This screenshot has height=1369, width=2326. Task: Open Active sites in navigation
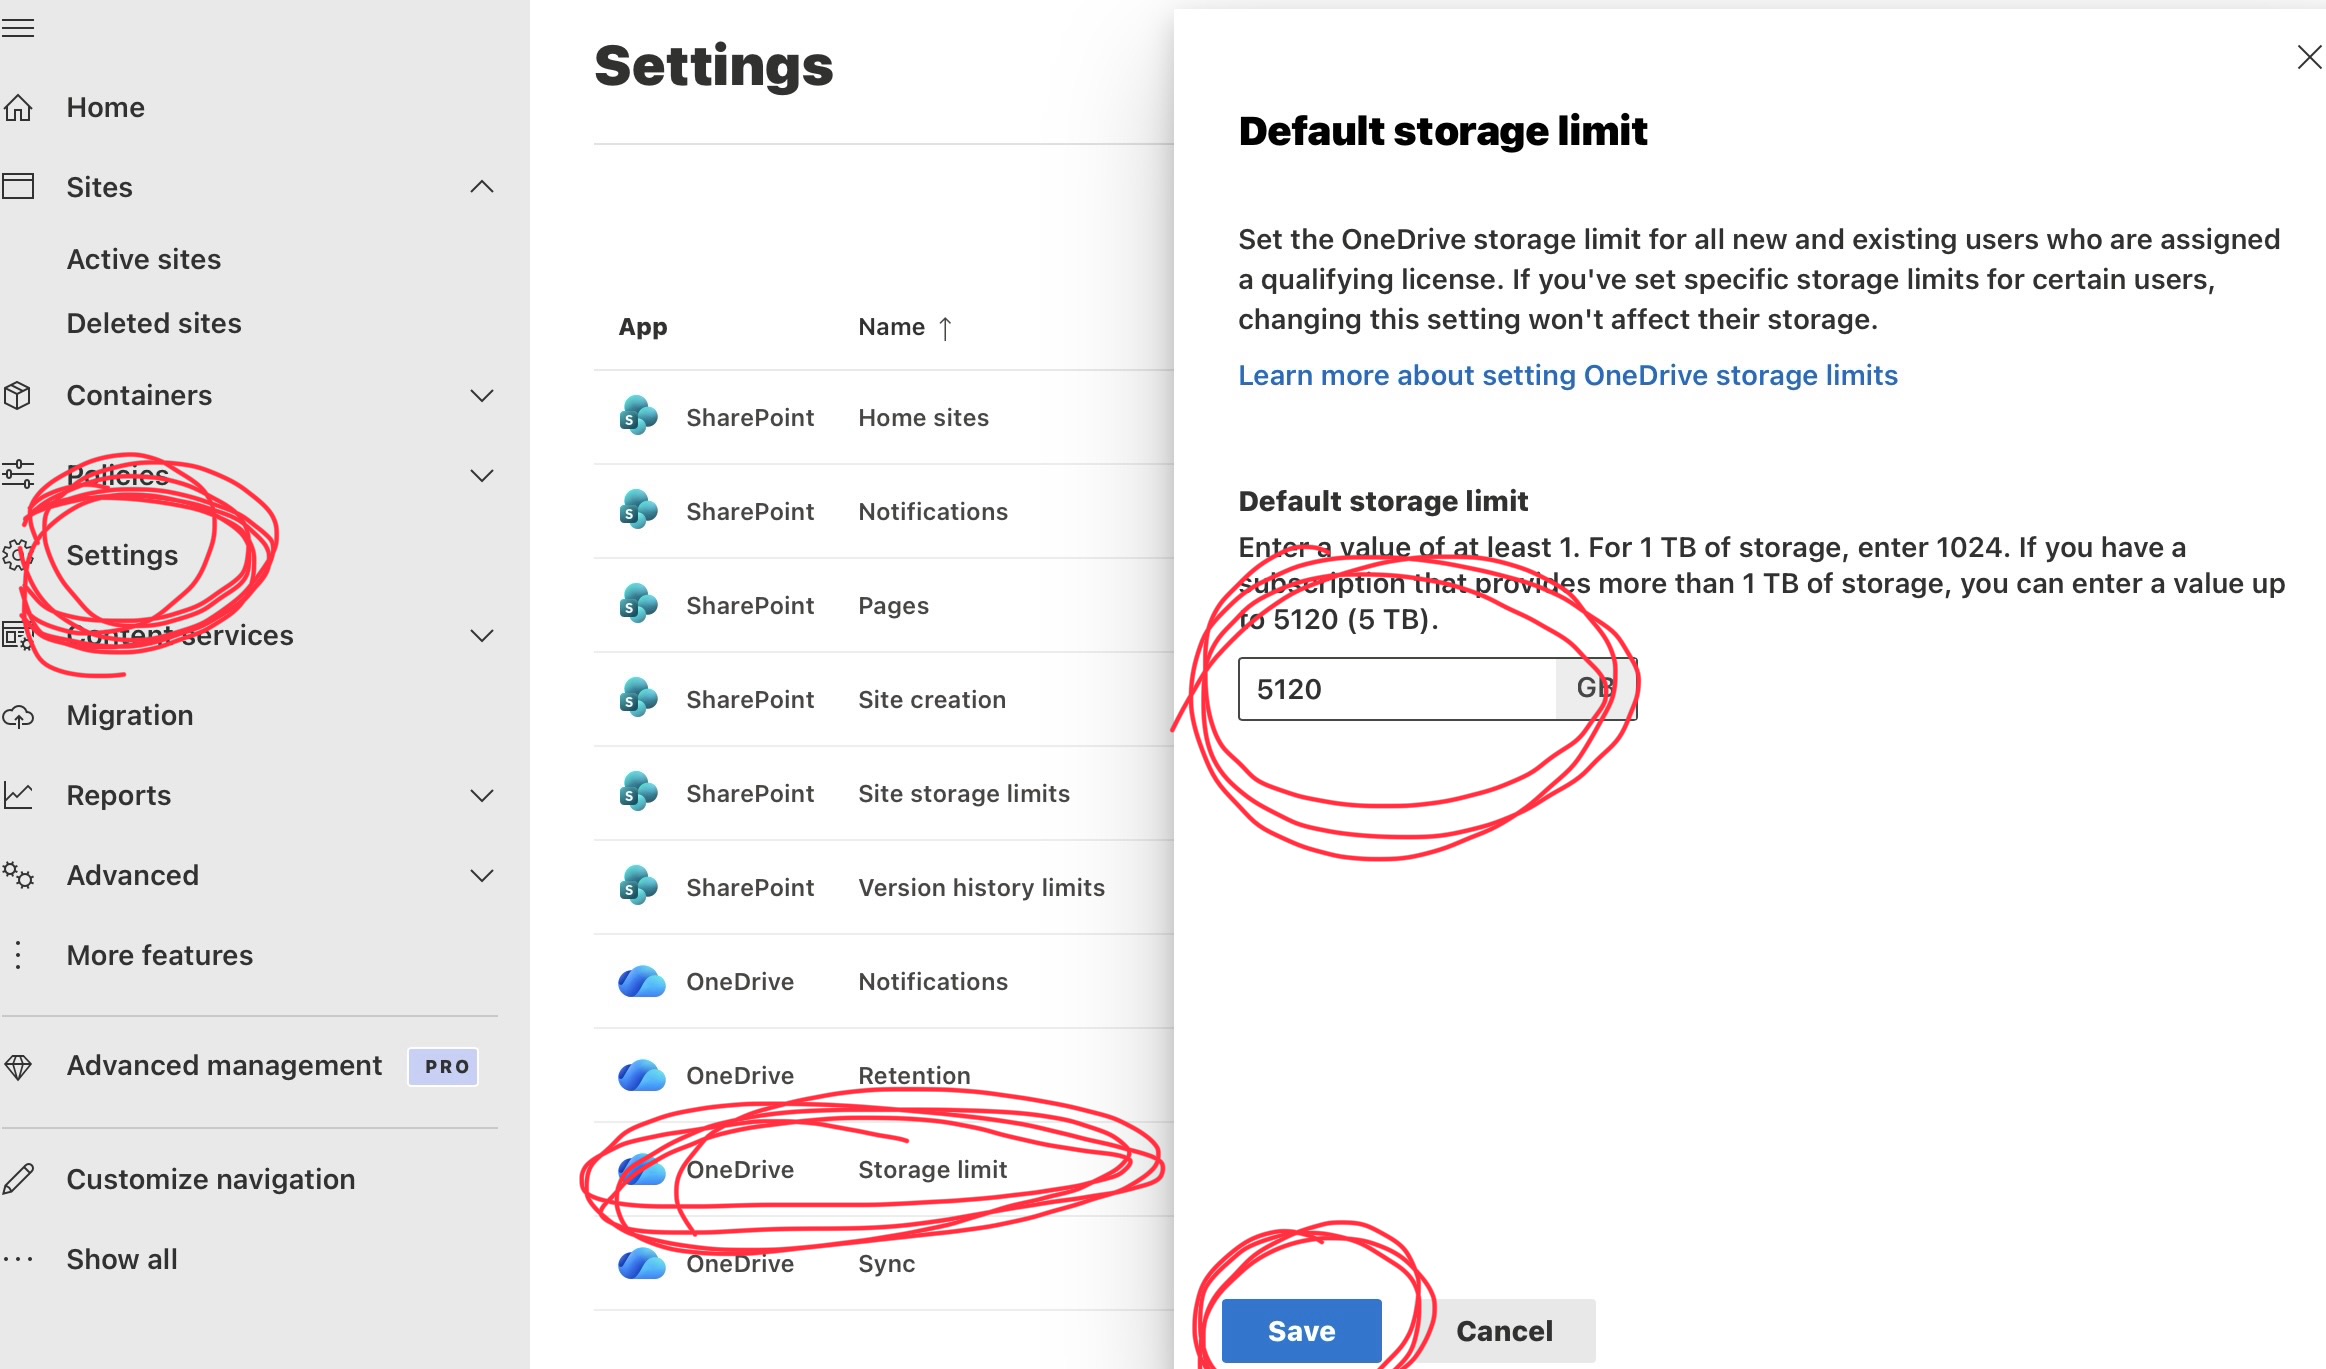(144, 259)
